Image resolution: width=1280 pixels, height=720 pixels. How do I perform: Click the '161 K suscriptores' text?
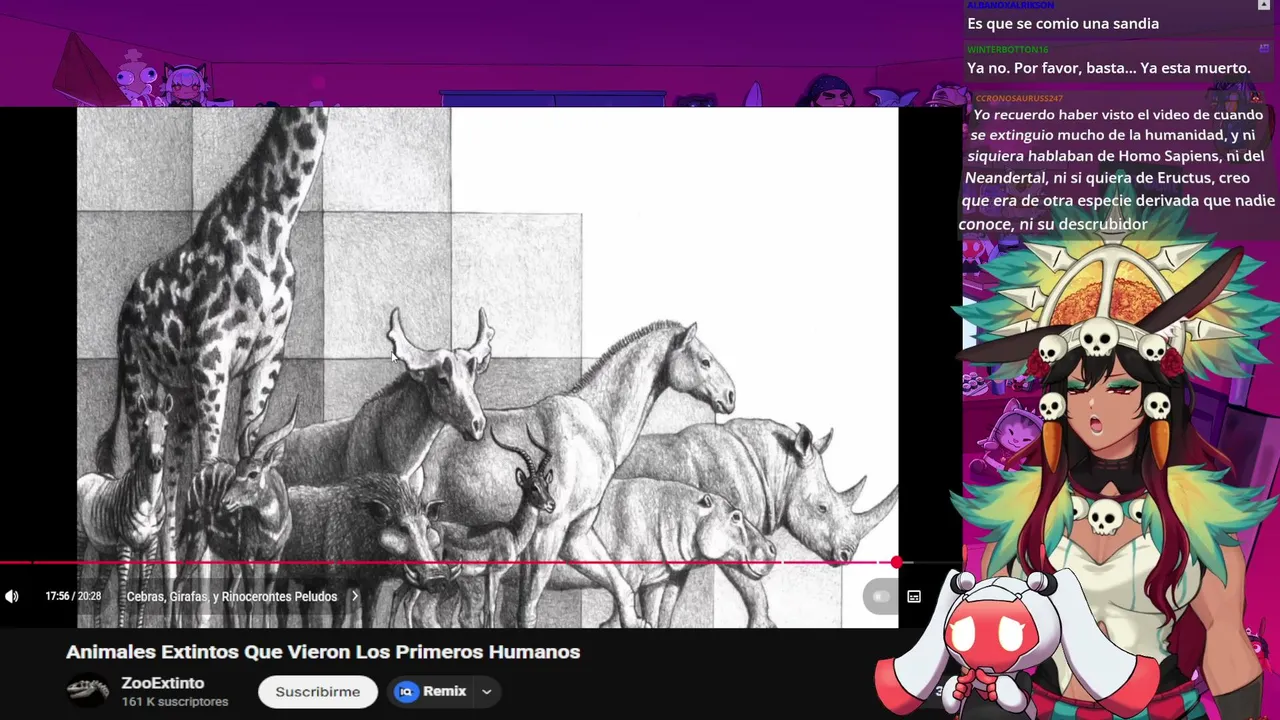(x=175, y=702)
